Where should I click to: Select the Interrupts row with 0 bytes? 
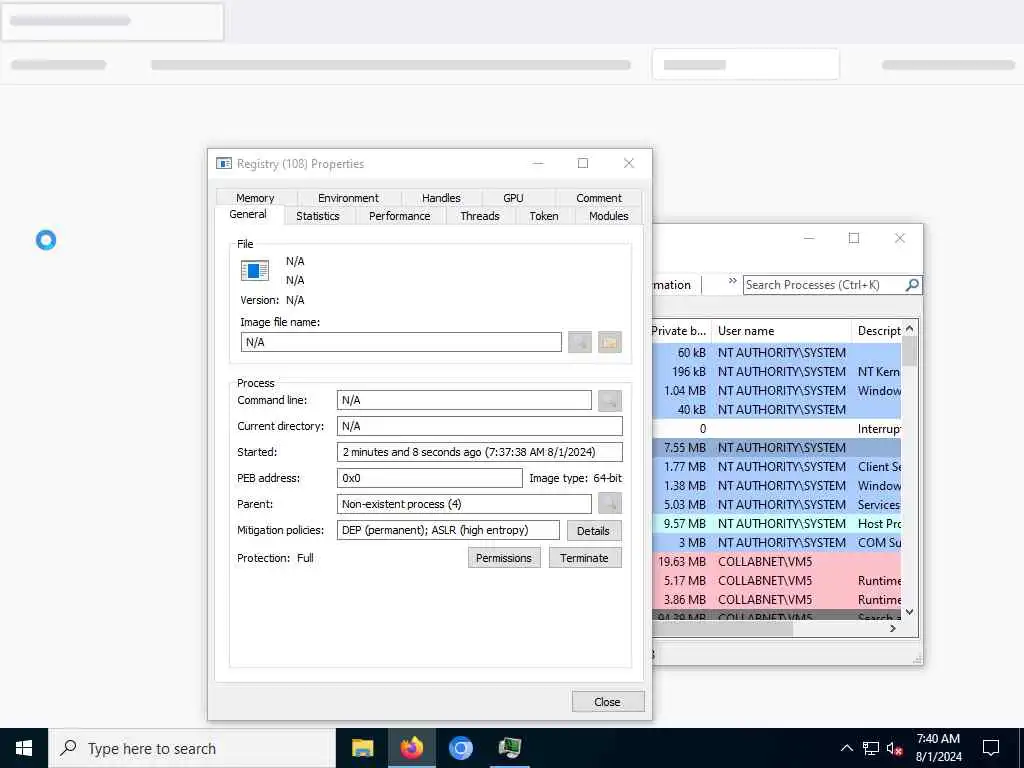(x=776, y=428)
